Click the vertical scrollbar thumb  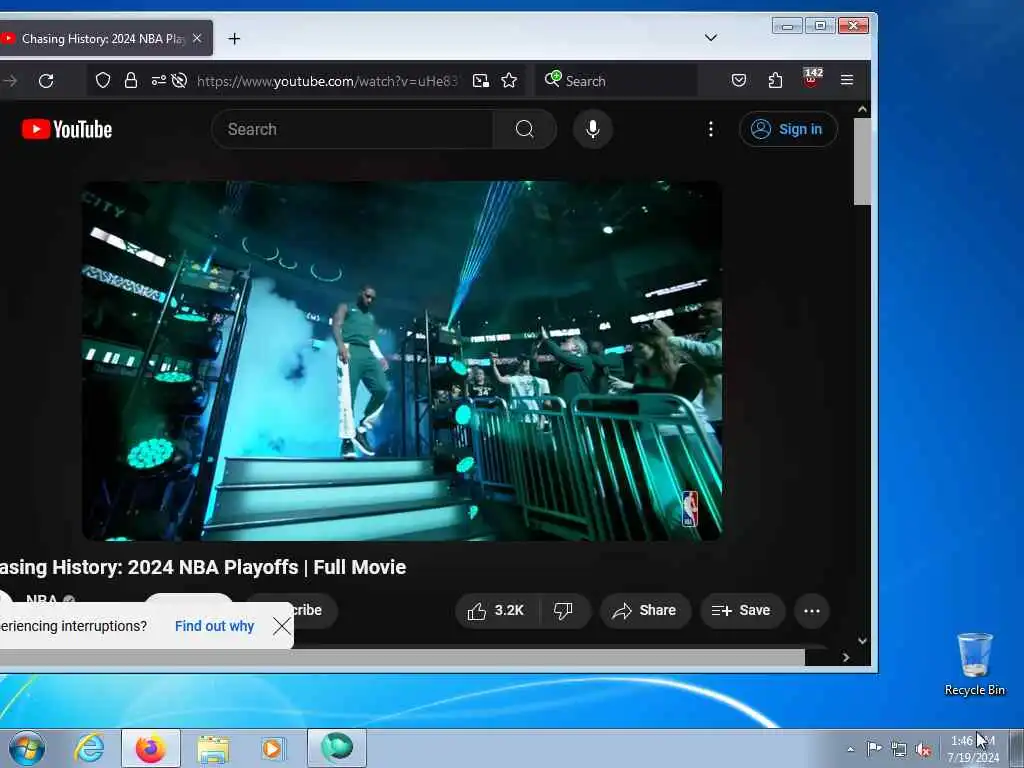(x=862, y=161)
